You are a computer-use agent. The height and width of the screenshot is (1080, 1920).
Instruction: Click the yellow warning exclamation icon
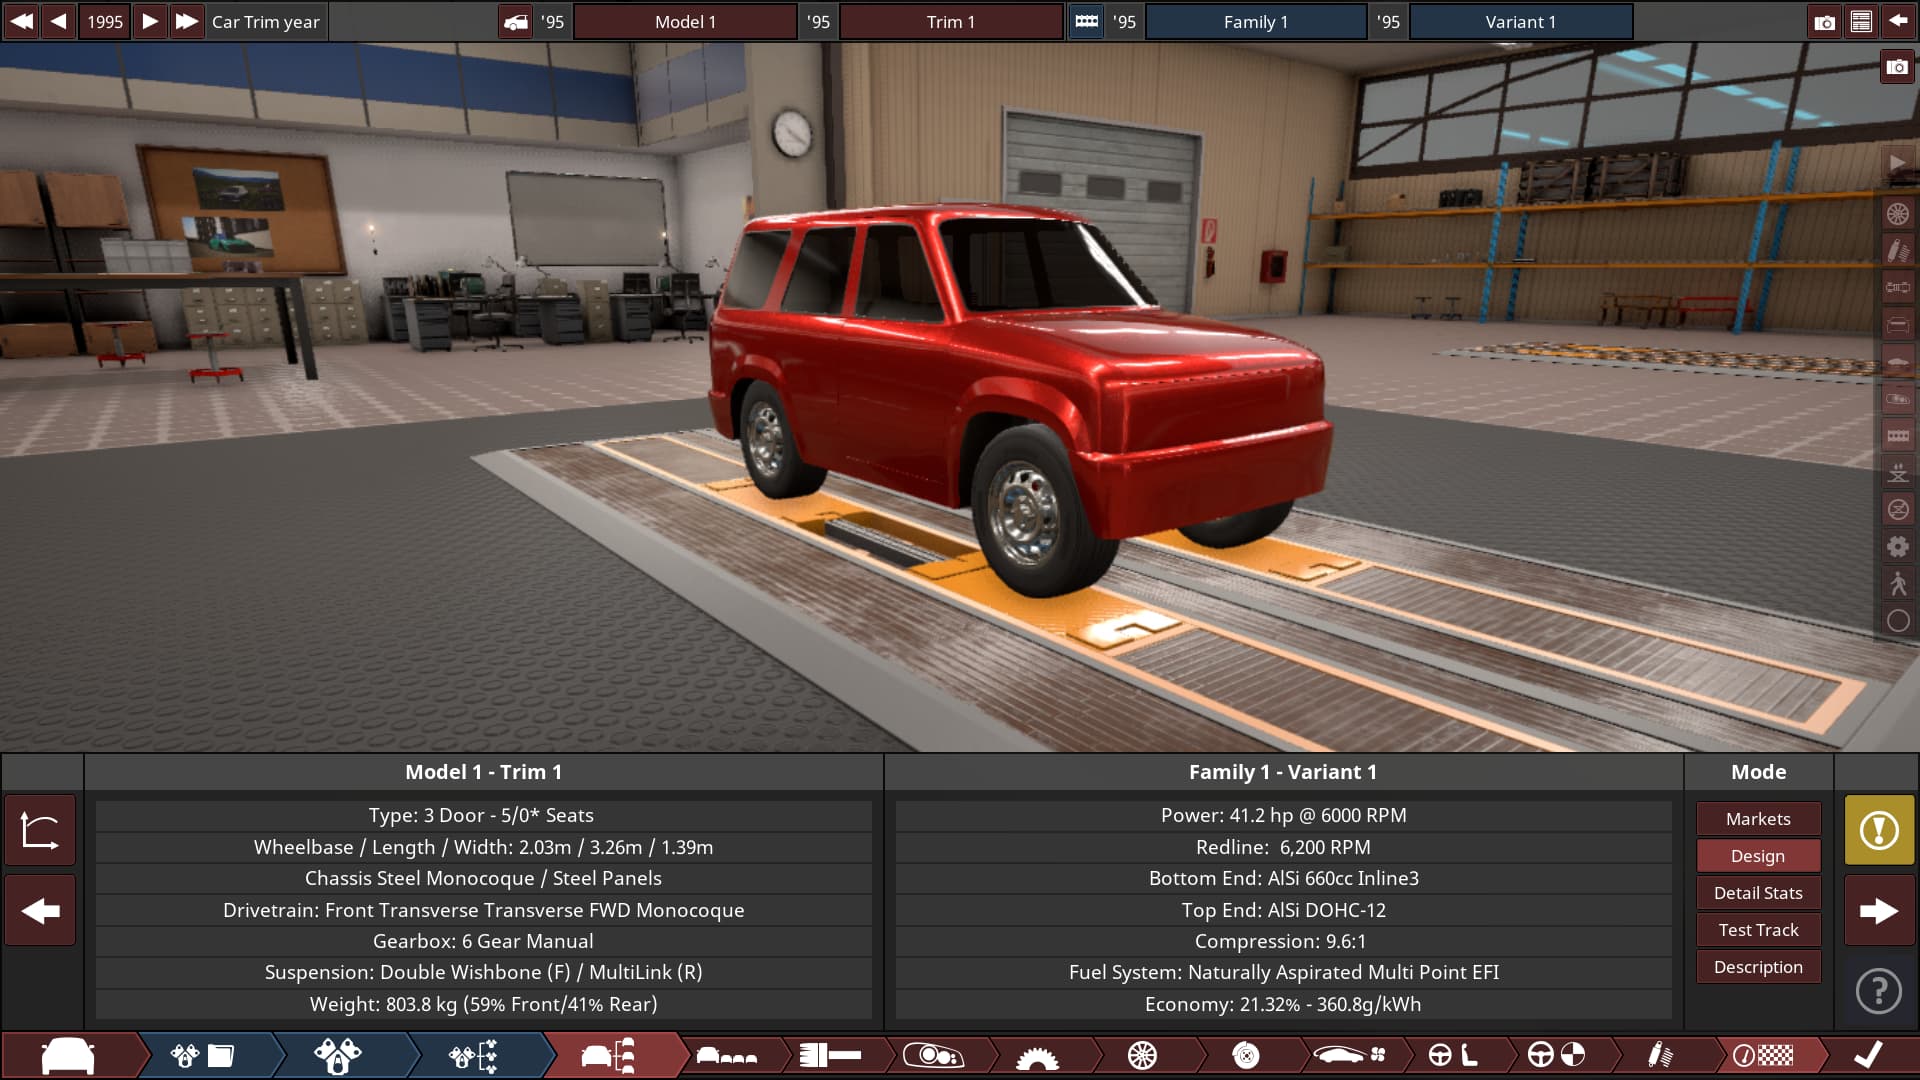(1878, 830)
